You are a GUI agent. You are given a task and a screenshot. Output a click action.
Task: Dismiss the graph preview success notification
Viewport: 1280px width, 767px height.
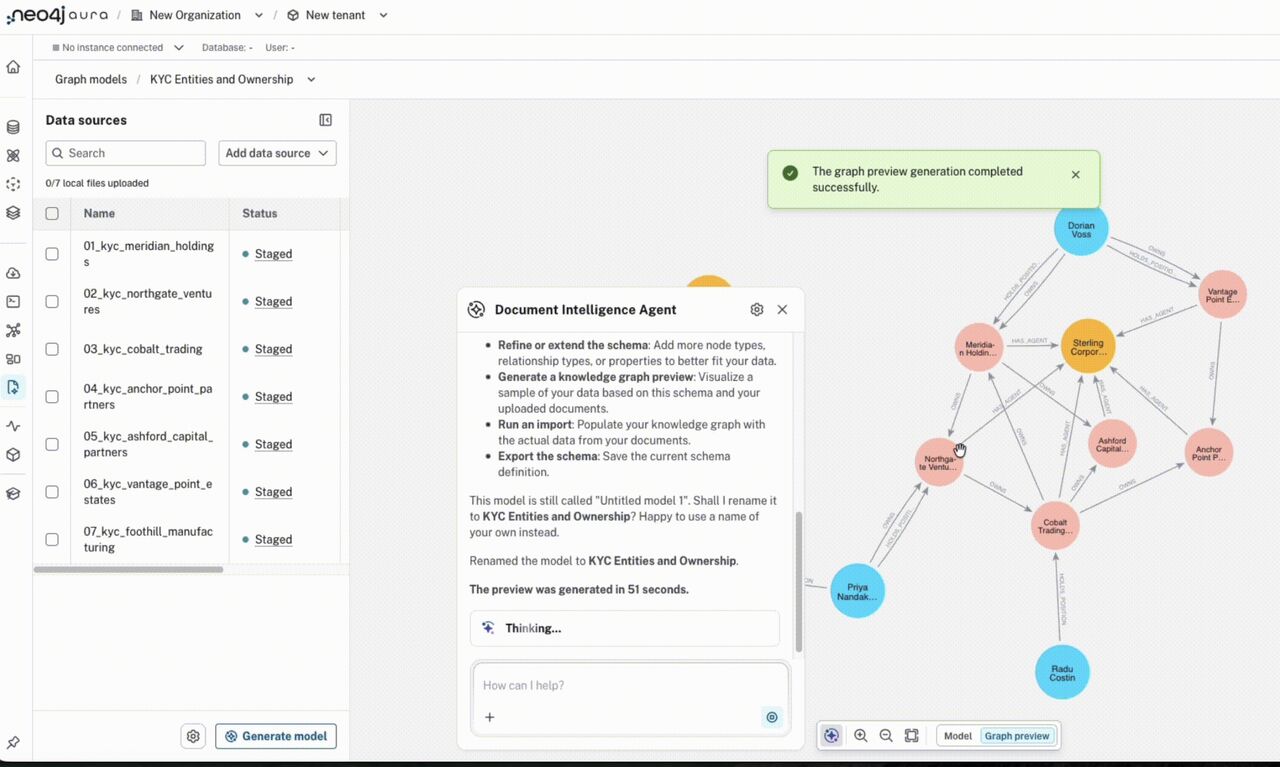pyautogui.click(x=1076, y=175)
